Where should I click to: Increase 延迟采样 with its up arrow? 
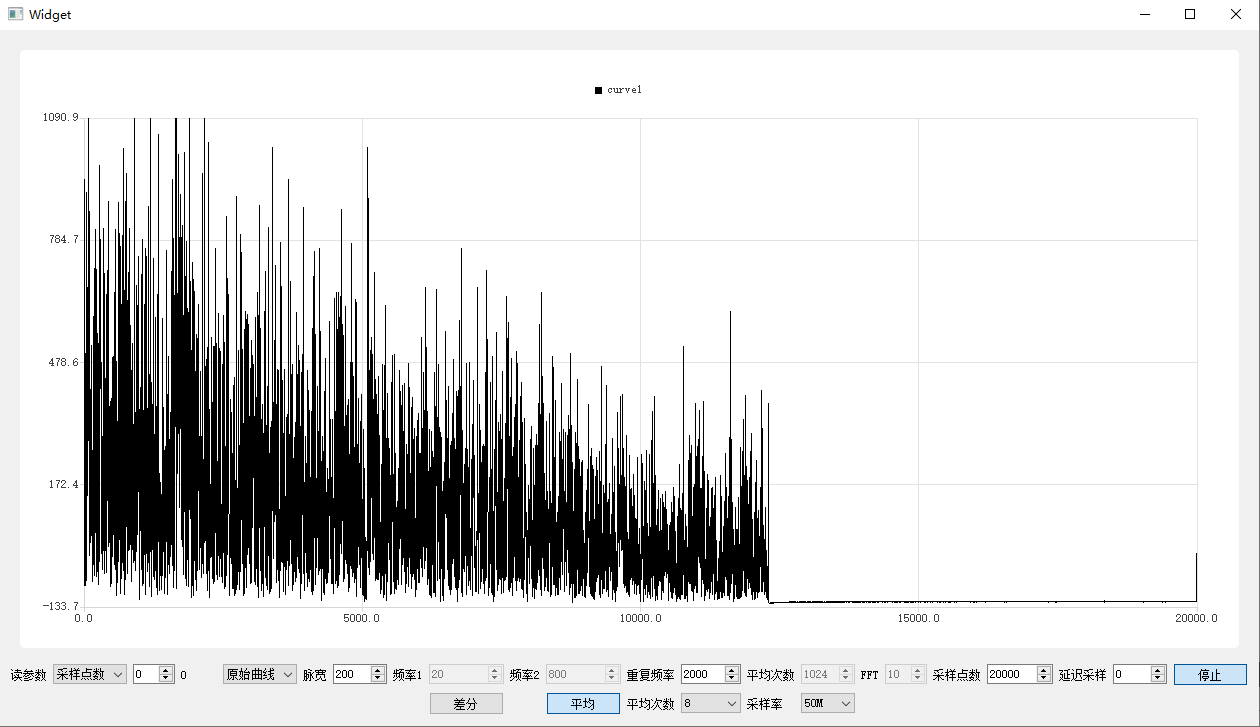tap(1159, 670)
